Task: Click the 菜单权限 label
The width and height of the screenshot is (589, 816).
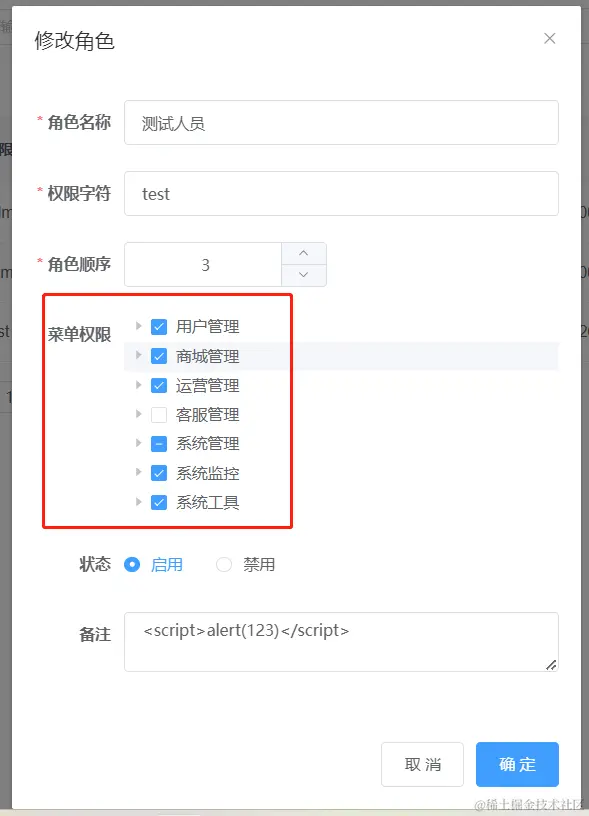Action: [79, 334]
